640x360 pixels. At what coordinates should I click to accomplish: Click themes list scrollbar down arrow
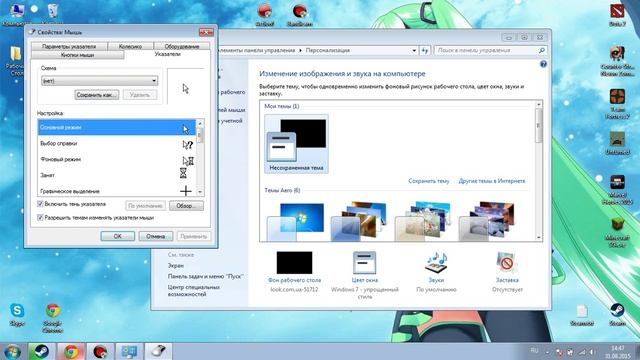pos(539,237)
